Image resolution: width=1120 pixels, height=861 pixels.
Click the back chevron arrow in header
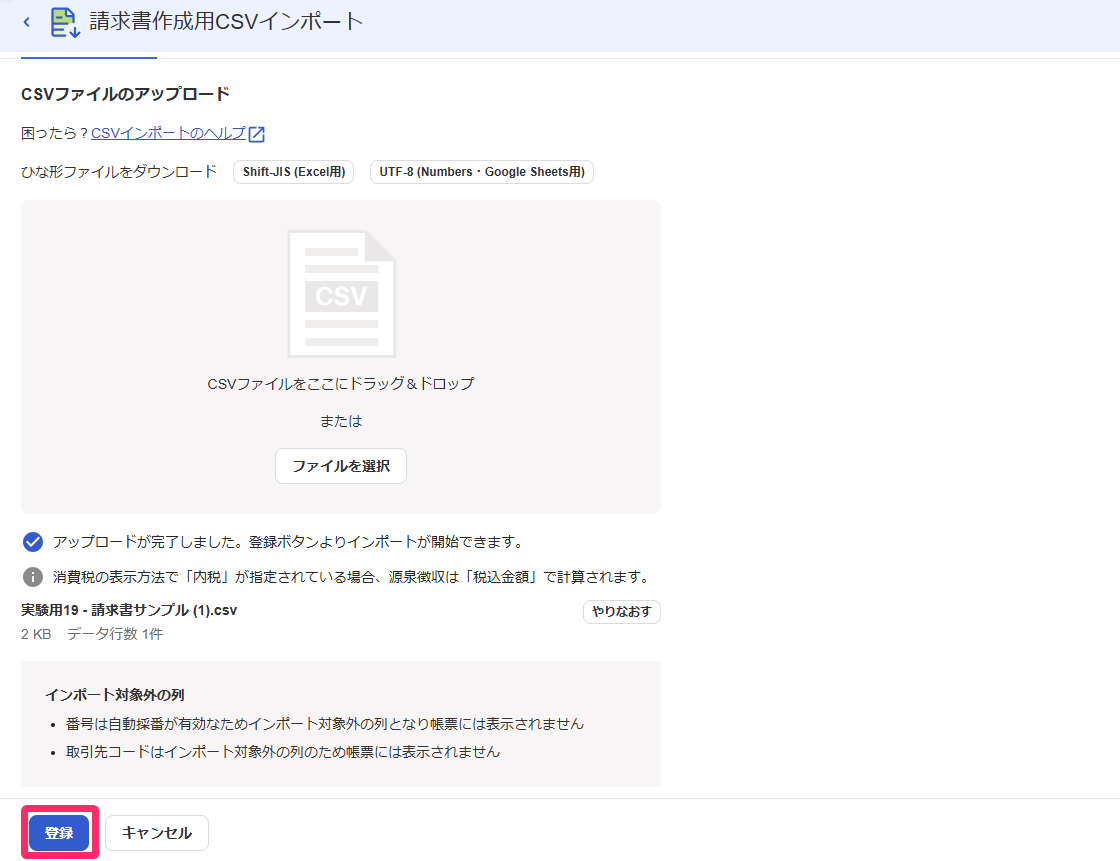[x=26, y=22]
